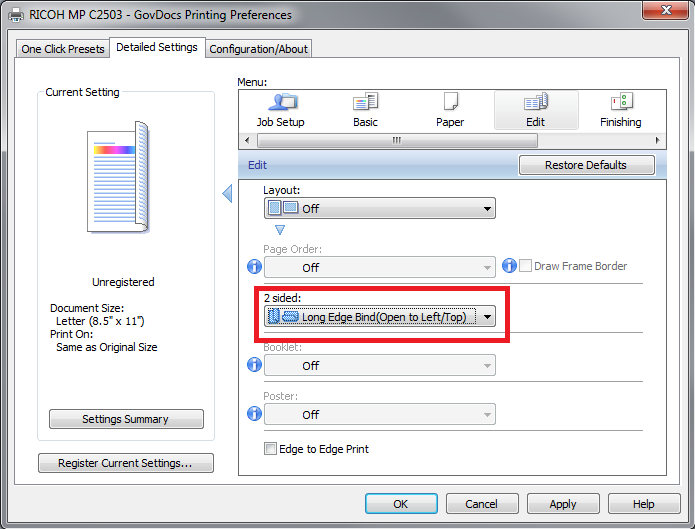Enable the Edge to Edge Print checkbox

tap(270, 449)
